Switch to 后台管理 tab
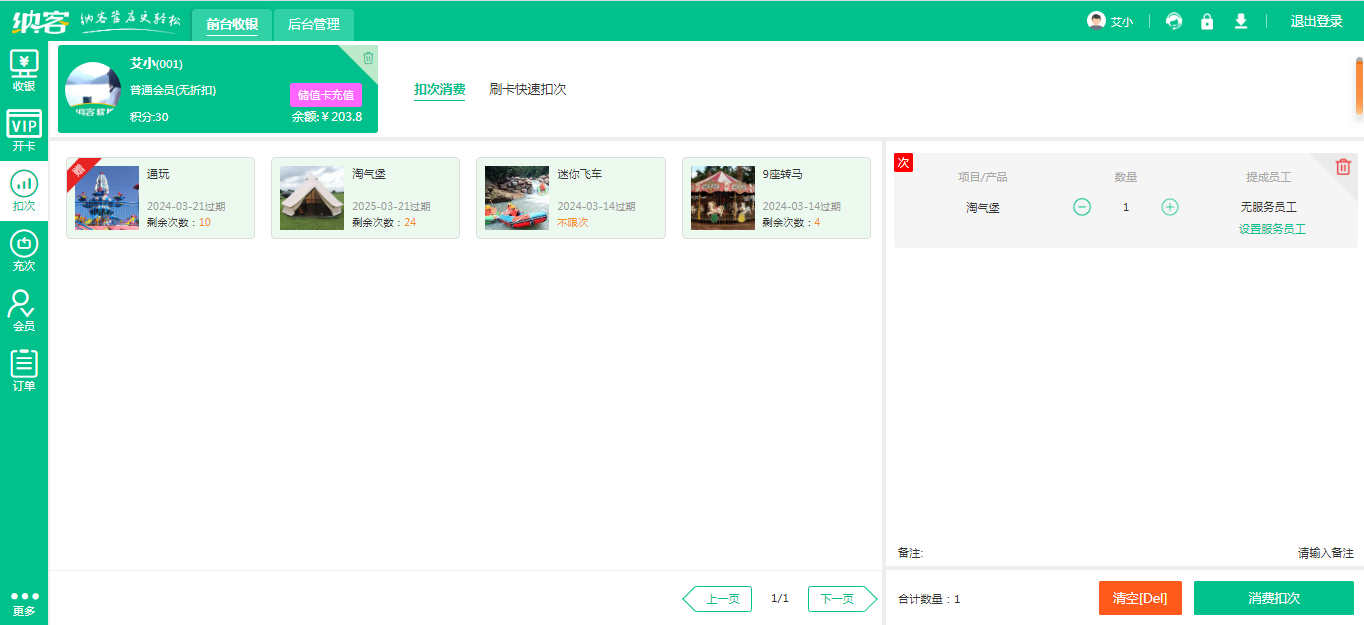The height and width of the screenshot is (625, 1364). (x=313, y=24)
